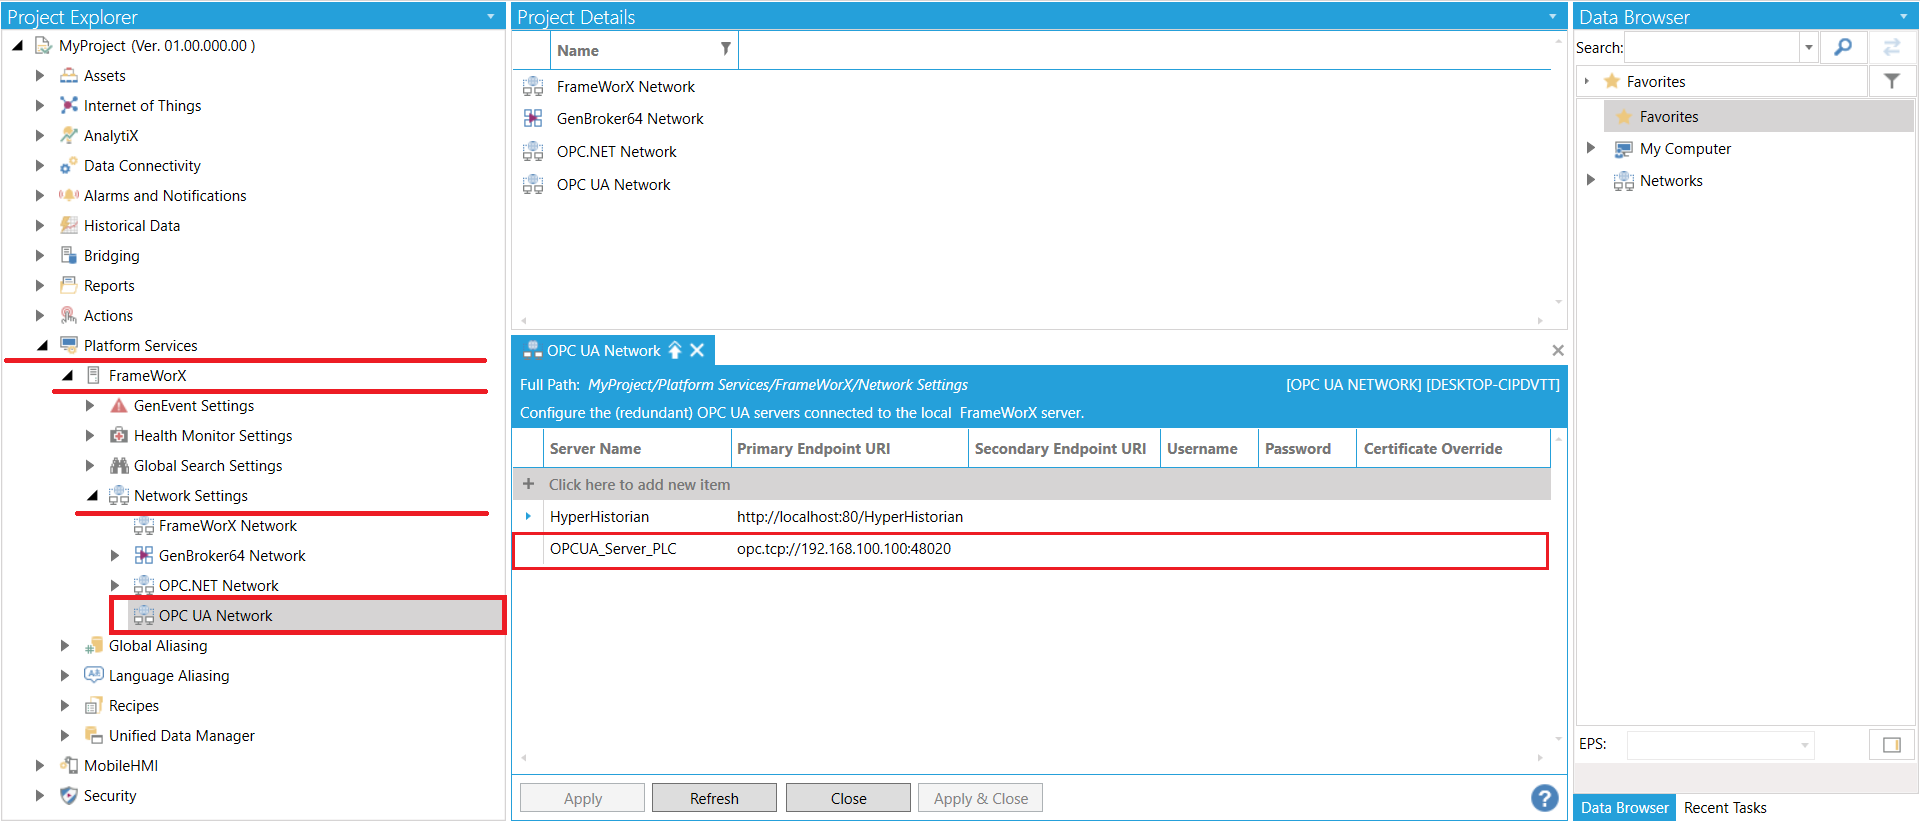Viewport: 1920px width, 822px height.
Task: Collapse the Platform Services node
Action: click(42, 346)
